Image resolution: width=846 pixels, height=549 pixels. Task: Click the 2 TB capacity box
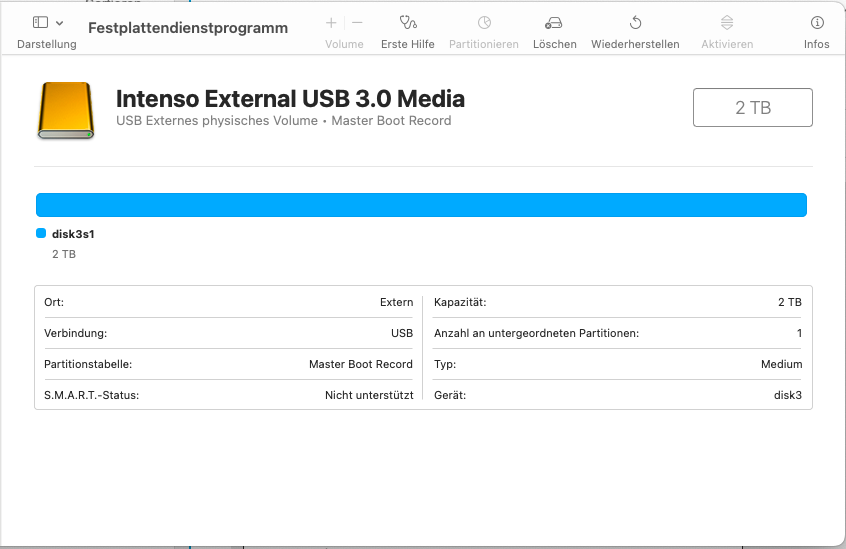pyautogui.click(x=752, y=108)
